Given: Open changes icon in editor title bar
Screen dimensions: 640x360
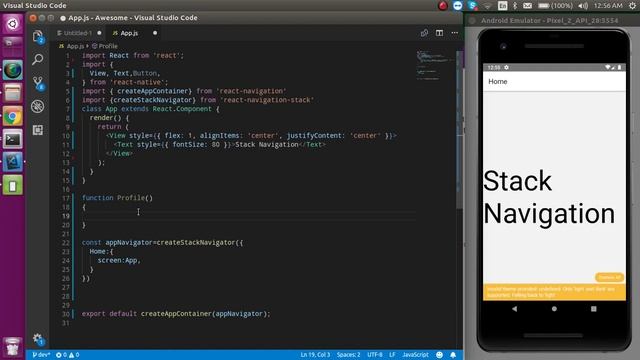Looking at the screenshot, I should pos(424,33).
